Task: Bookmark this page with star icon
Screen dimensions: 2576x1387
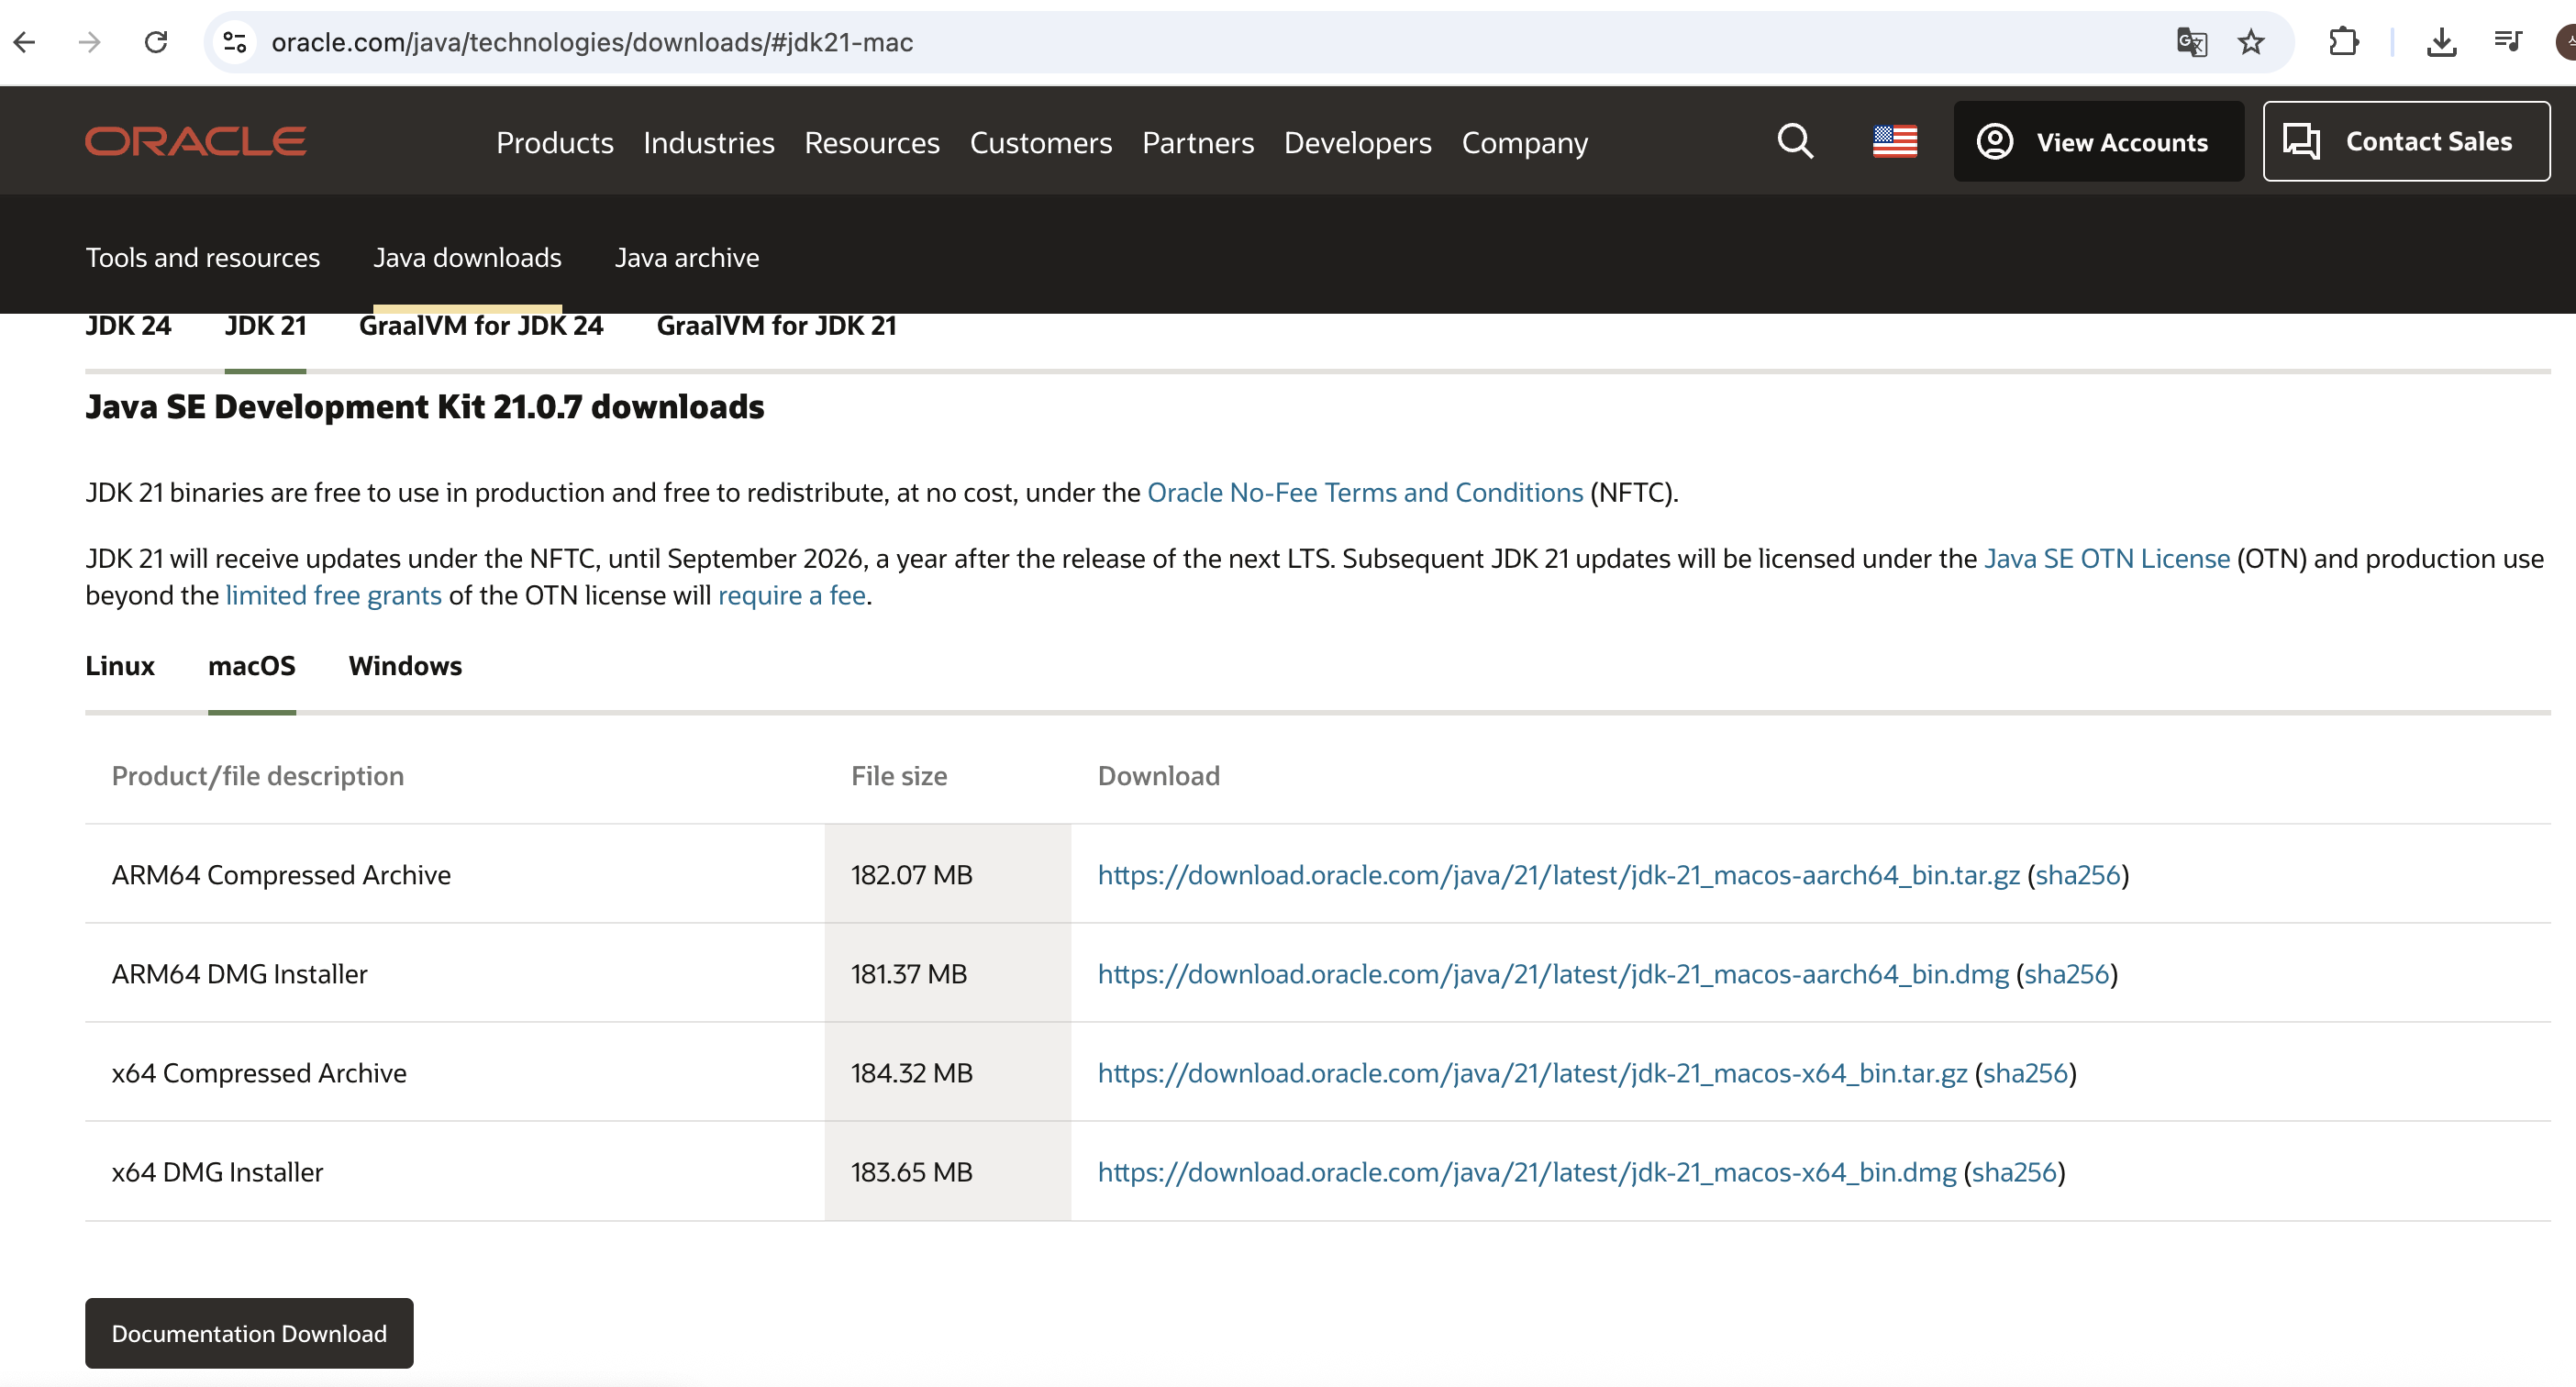Action: 2251,42
